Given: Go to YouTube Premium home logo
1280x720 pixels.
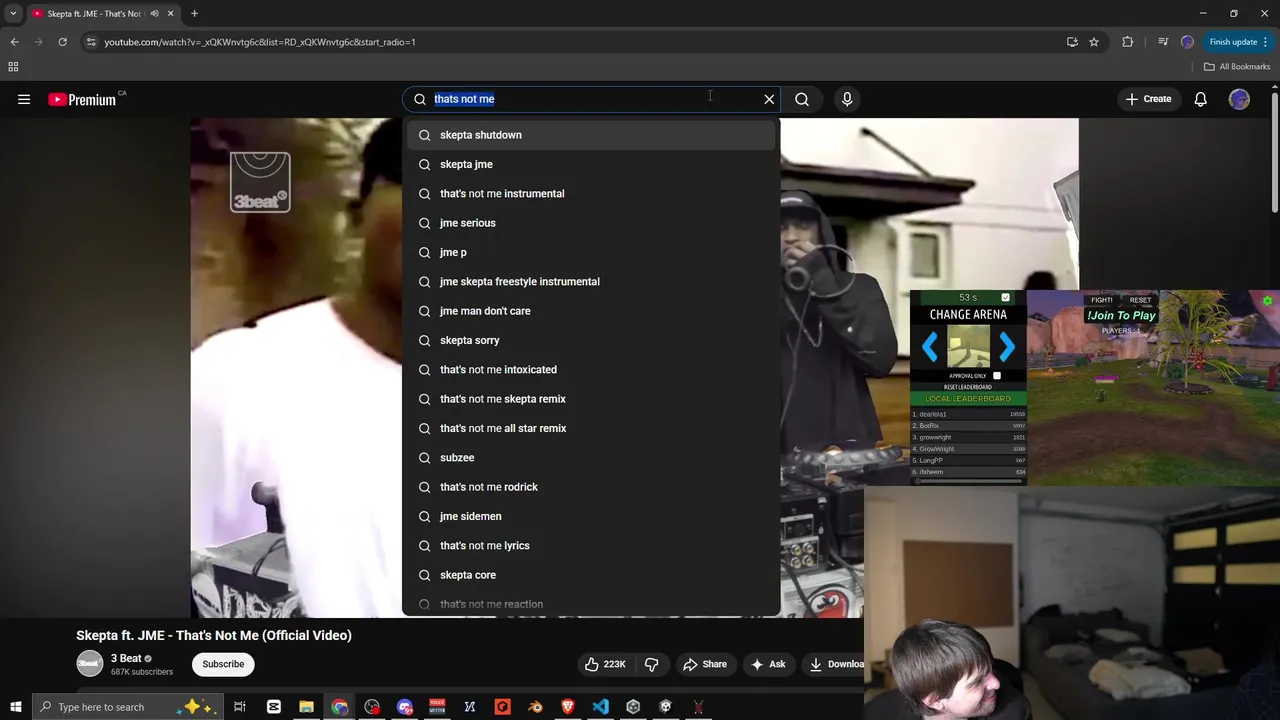Looking at the screenshot, I should [82, 99].
